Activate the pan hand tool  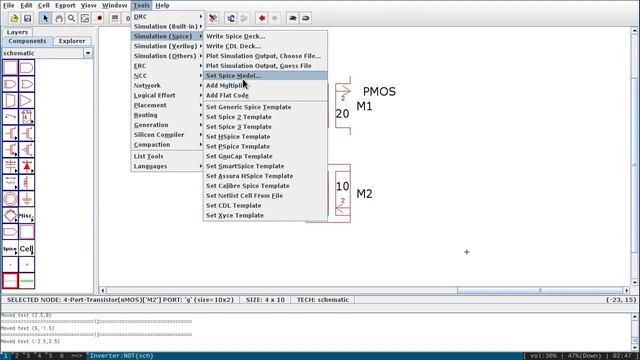click(x=59, y=18)
